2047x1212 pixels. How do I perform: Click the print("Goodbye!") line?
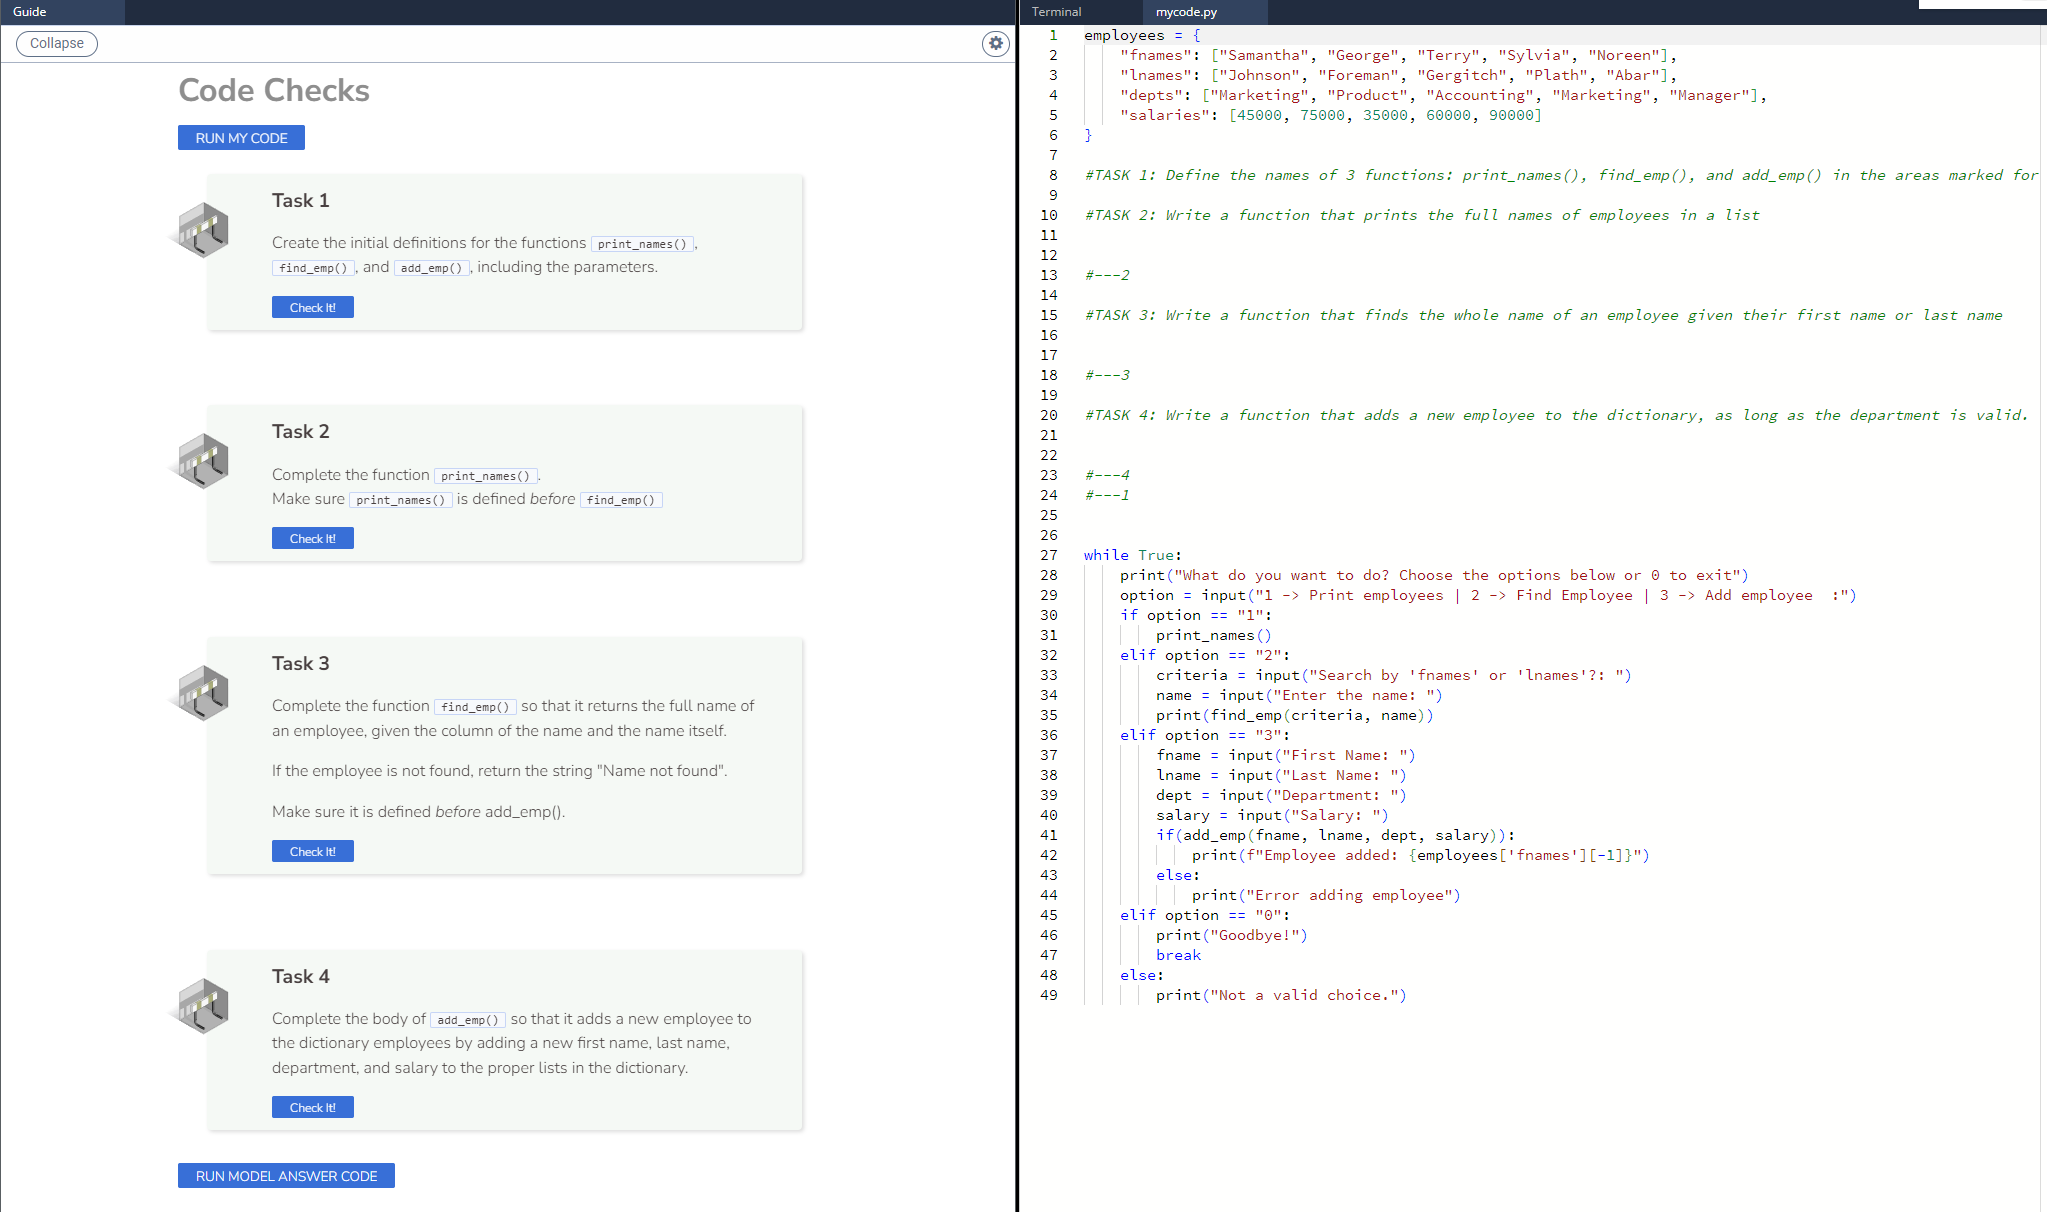[1232, 935]
